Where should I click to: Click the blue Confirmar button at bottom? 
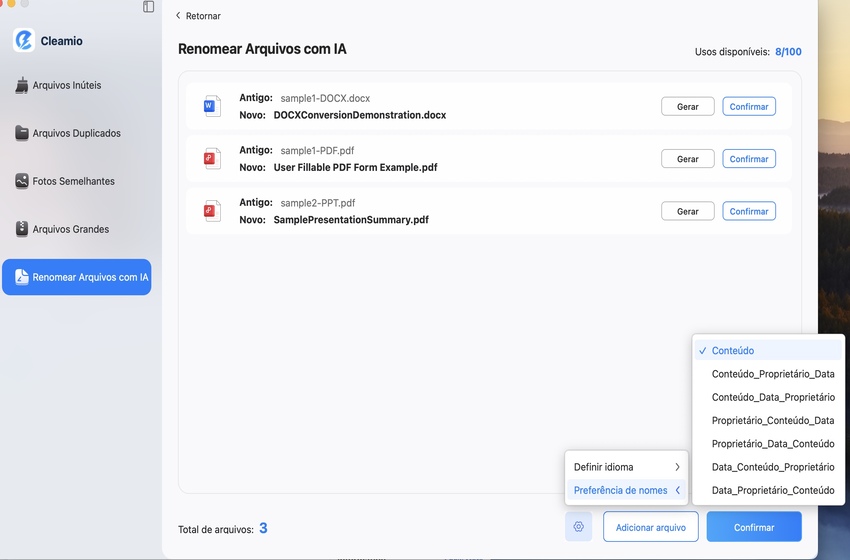pos(753,527)
